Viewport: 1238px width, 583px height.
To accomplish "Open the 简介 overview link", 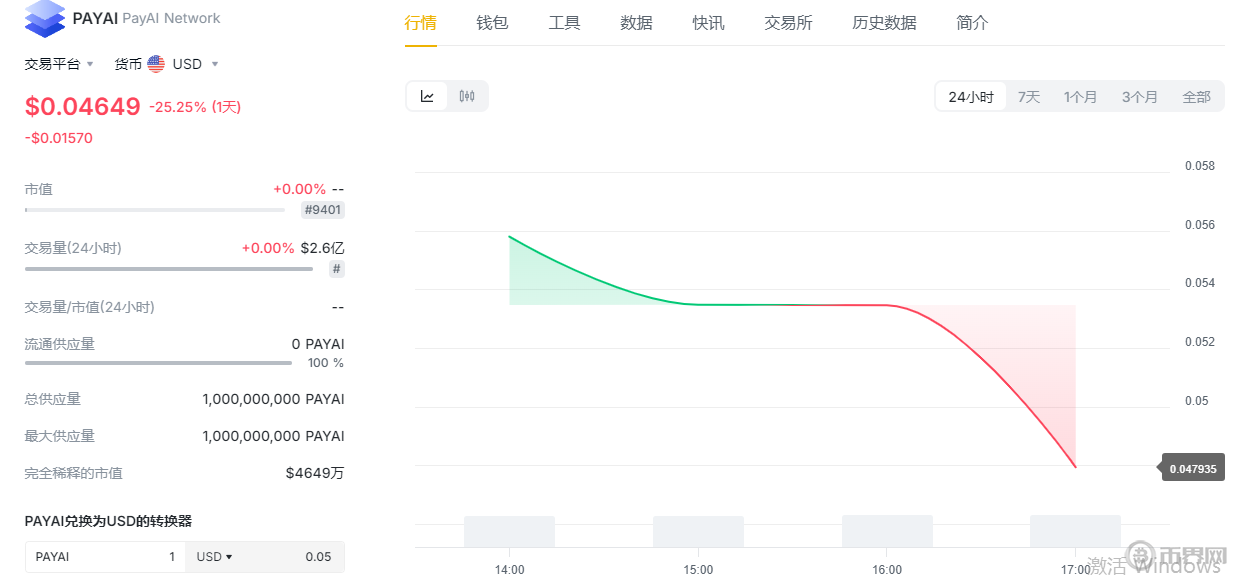I will [971, 22].
